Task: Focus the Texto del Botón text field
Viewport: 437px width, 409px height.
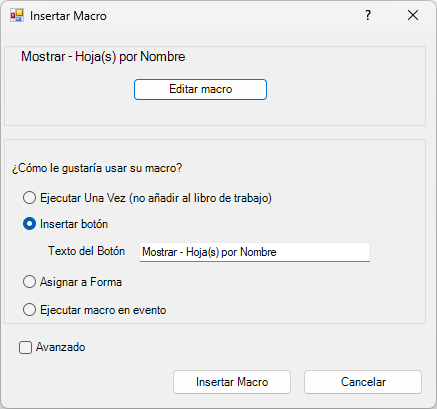Action: click(x=255, y=252)
